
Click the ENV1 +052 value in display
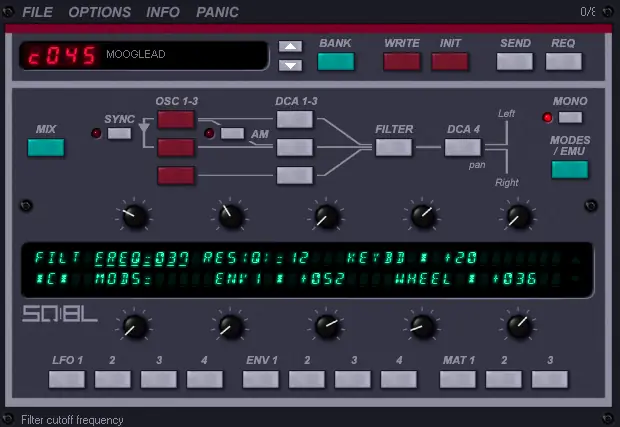coord(279,279)
